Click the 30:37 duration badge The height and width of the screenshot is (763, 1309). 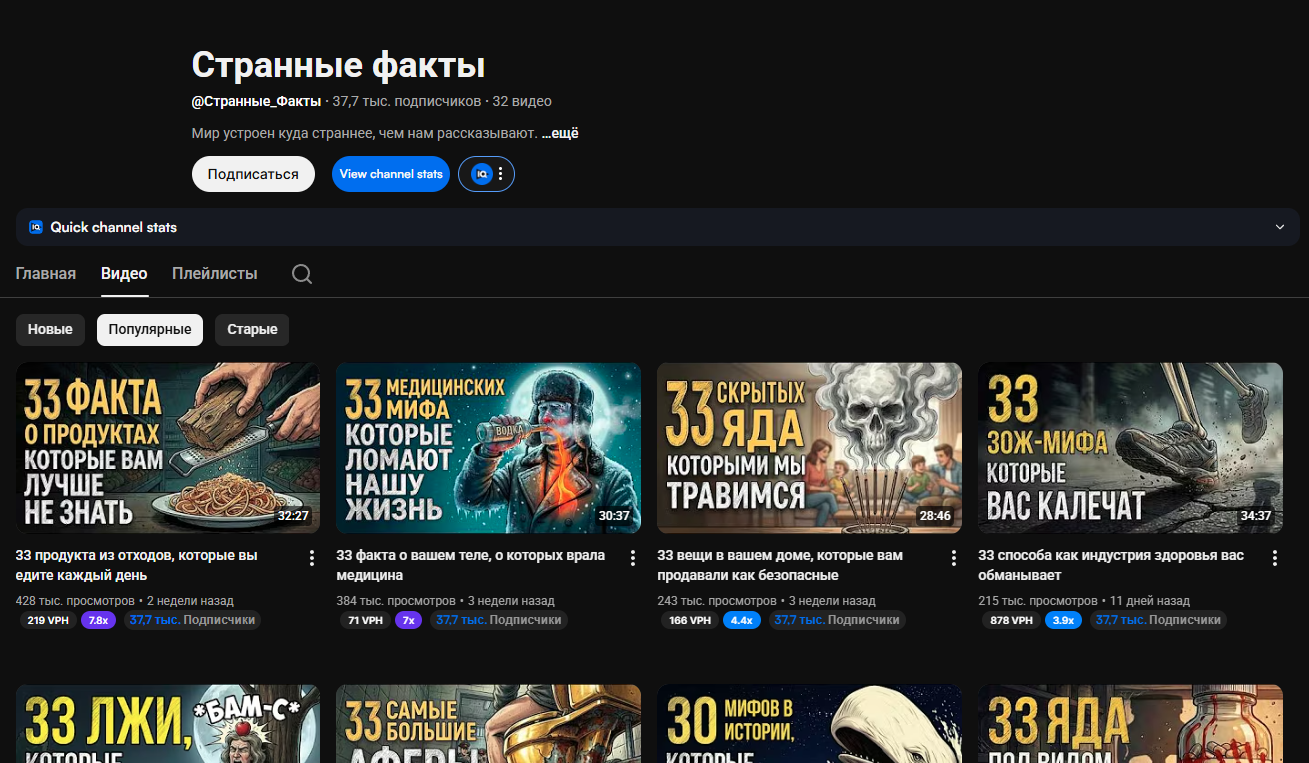coord(615,516)
